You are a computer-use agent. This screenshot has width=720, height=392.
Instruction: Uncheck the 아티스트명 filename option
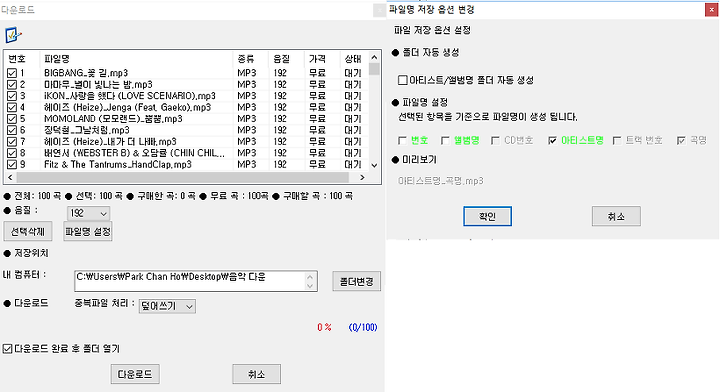pos(552,140)
